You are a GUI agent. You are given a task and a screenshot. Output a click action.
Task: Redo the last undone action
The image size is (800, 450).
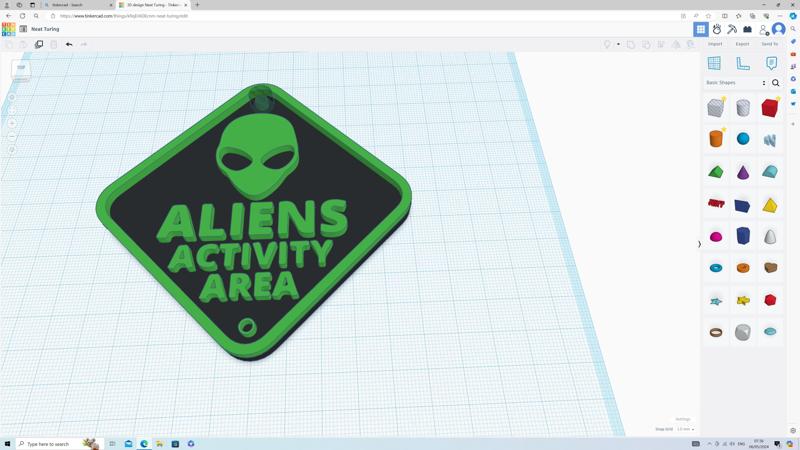click(84, 44)
